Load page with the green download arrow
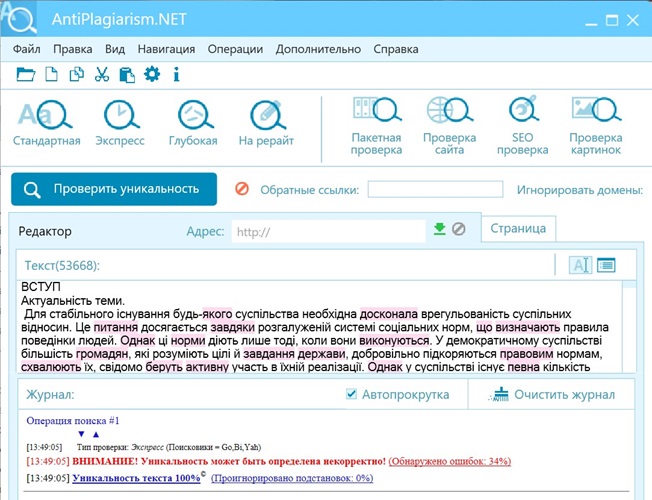The height and width of the screenshot is (500, 652). (x=440, y=229)
